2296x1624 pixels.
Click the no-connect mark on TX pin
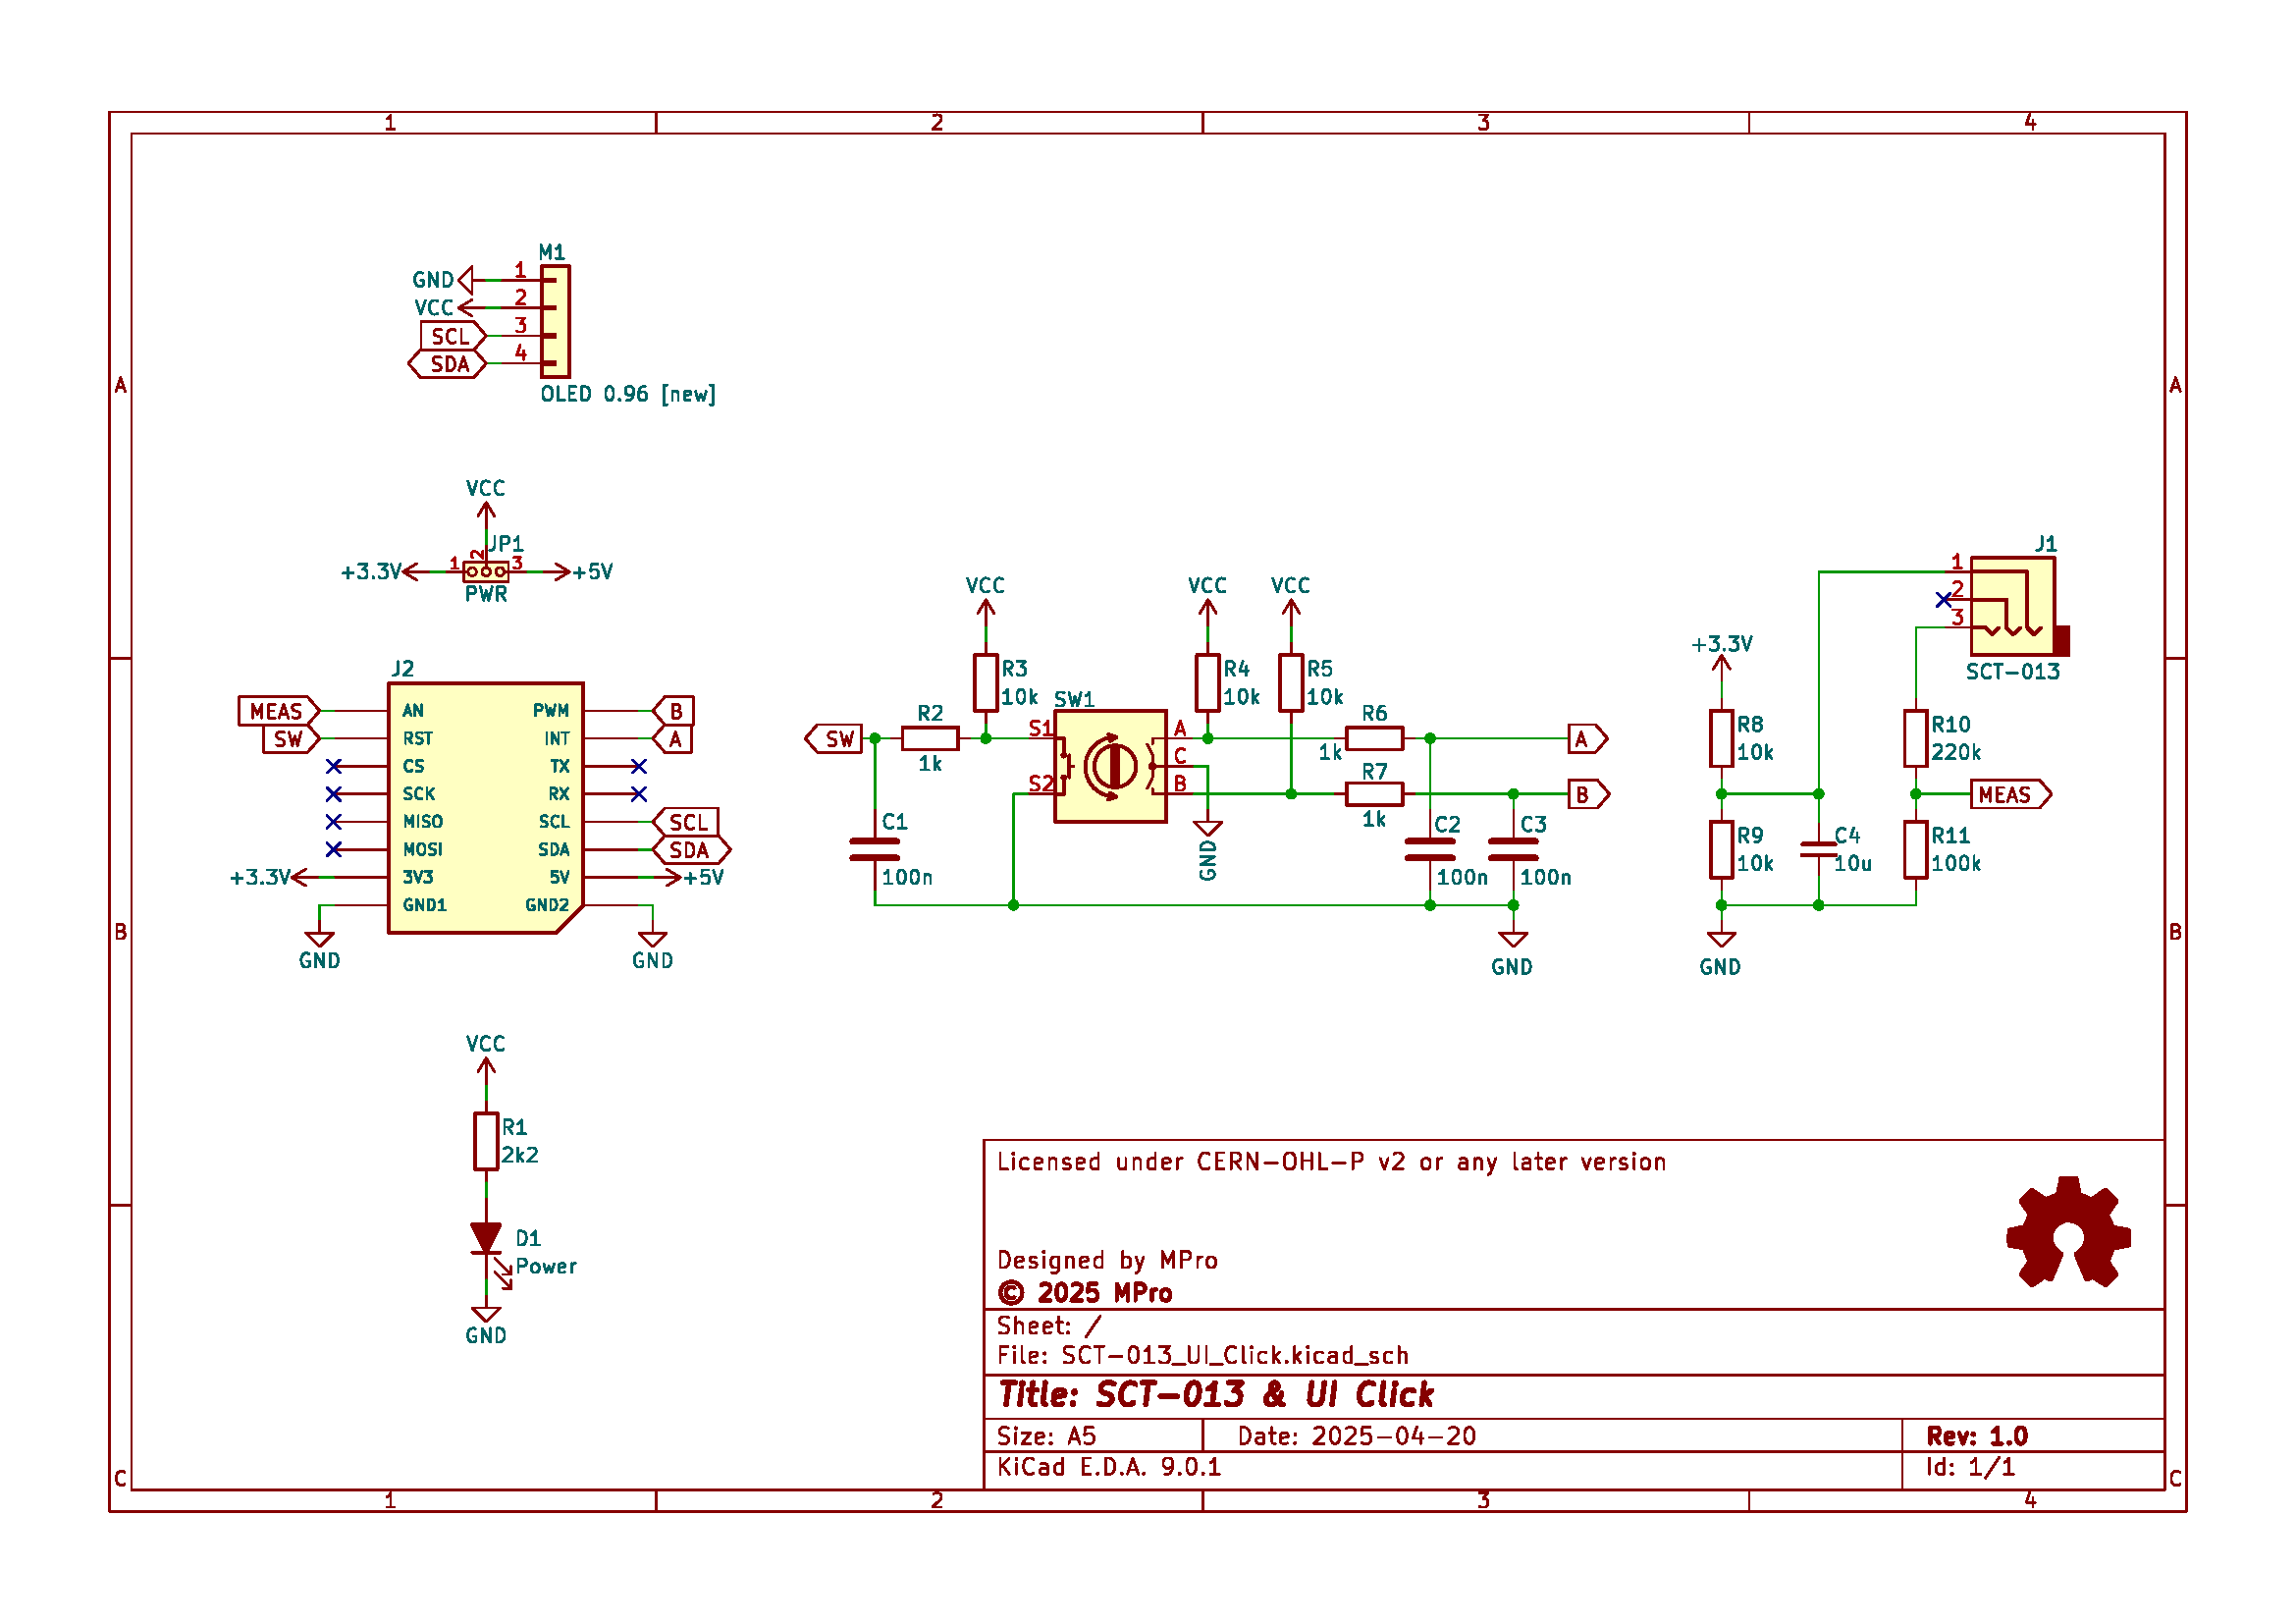click(639, 766)
